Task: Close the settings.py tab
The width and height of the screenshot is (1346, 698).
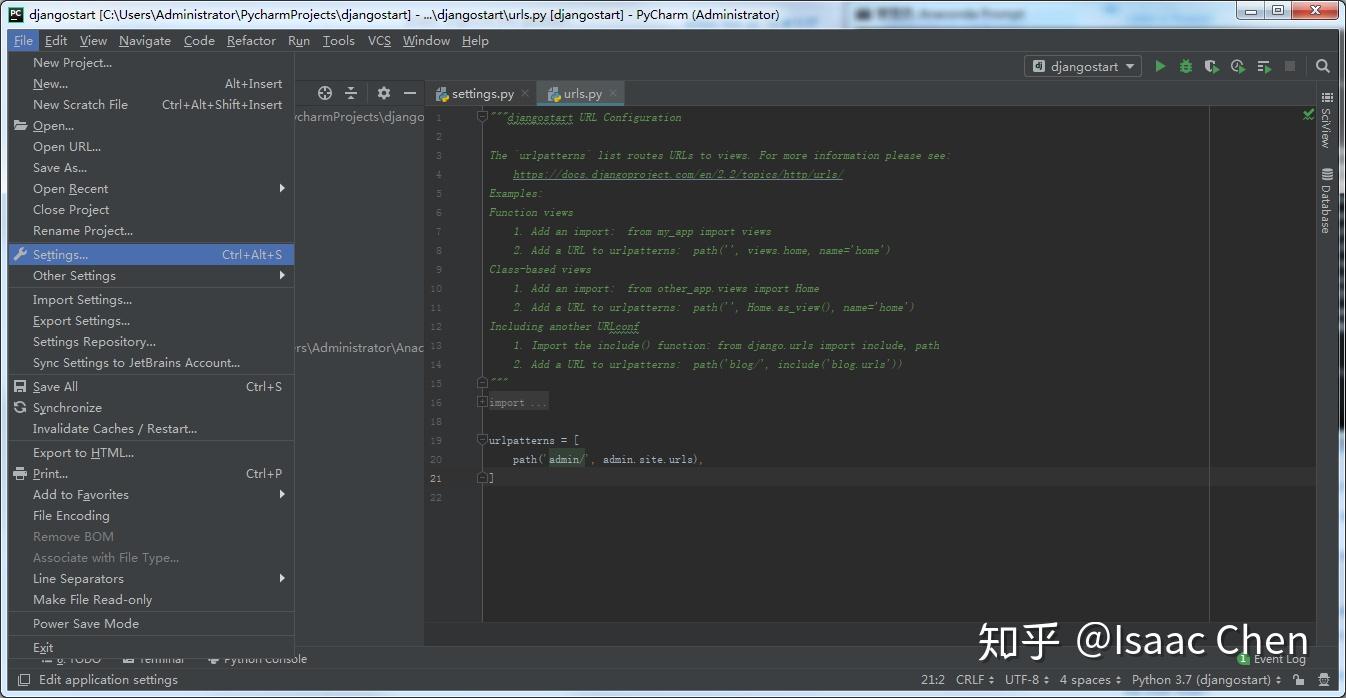Action: 525,93
